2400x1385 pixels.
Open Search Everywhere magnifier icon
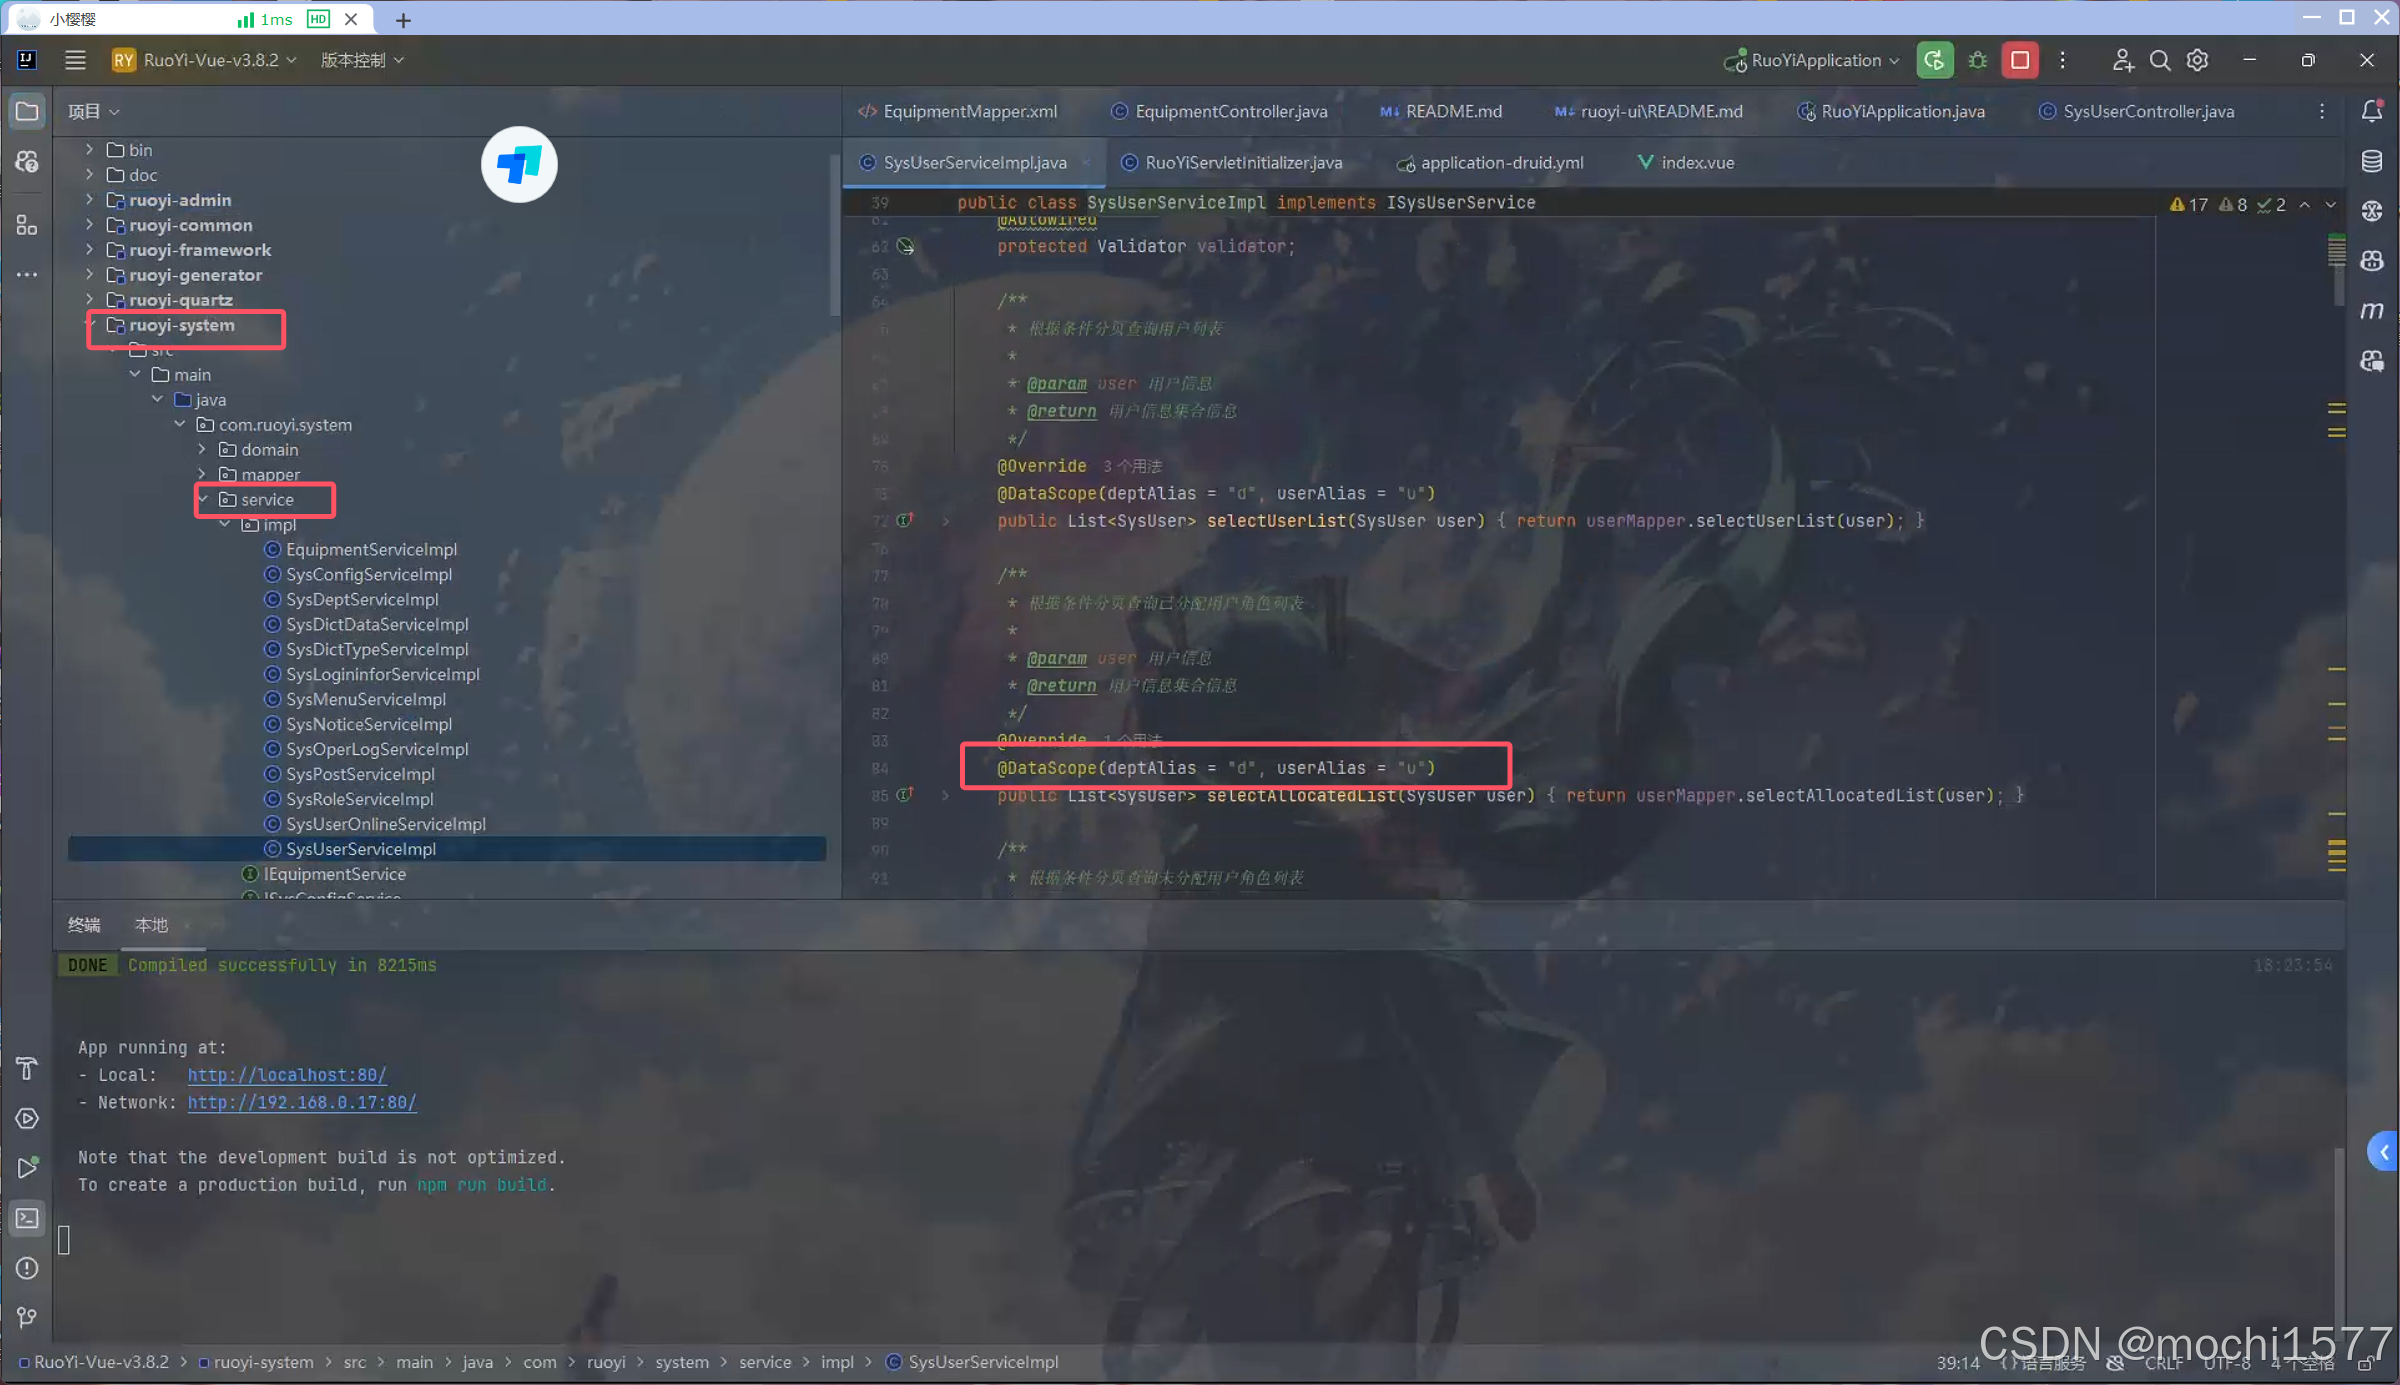[2159, 60]
